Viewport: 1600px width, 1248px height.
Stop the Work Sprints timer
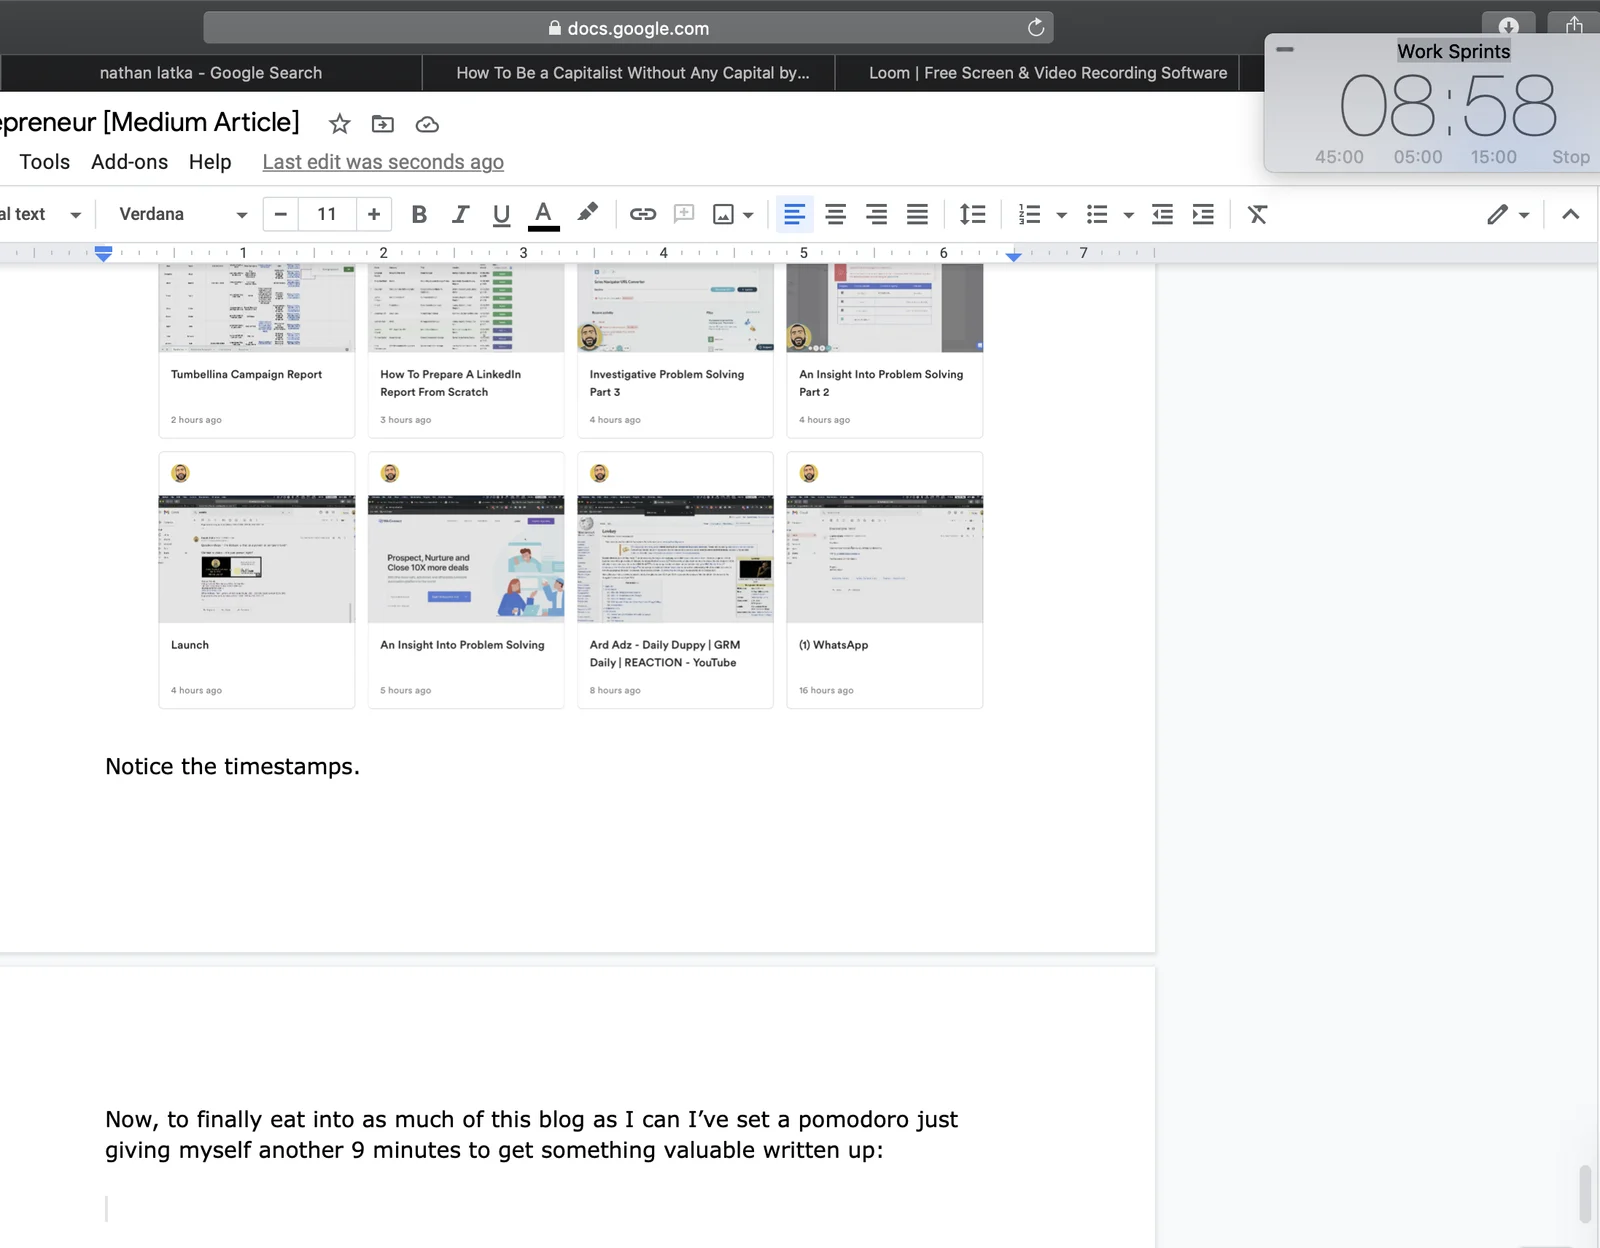(1570, 157)
